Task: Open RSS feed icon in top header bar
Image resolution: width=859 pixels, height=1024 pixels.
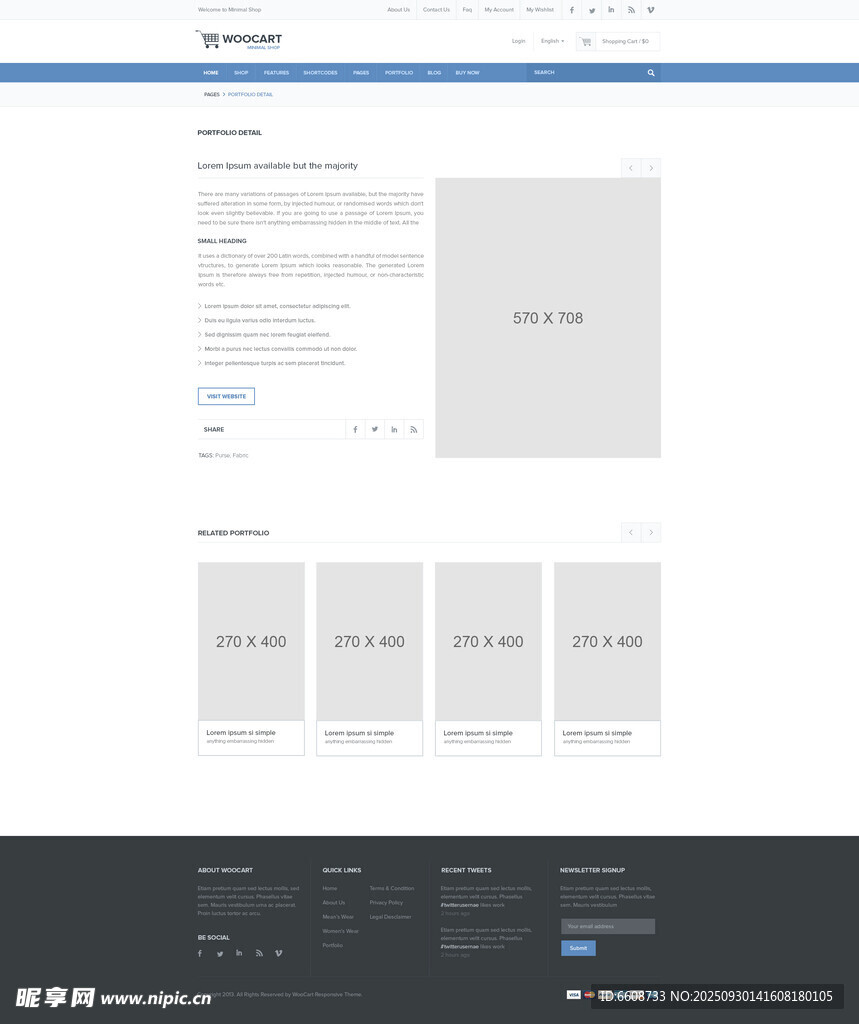Action: click(631, 10)
